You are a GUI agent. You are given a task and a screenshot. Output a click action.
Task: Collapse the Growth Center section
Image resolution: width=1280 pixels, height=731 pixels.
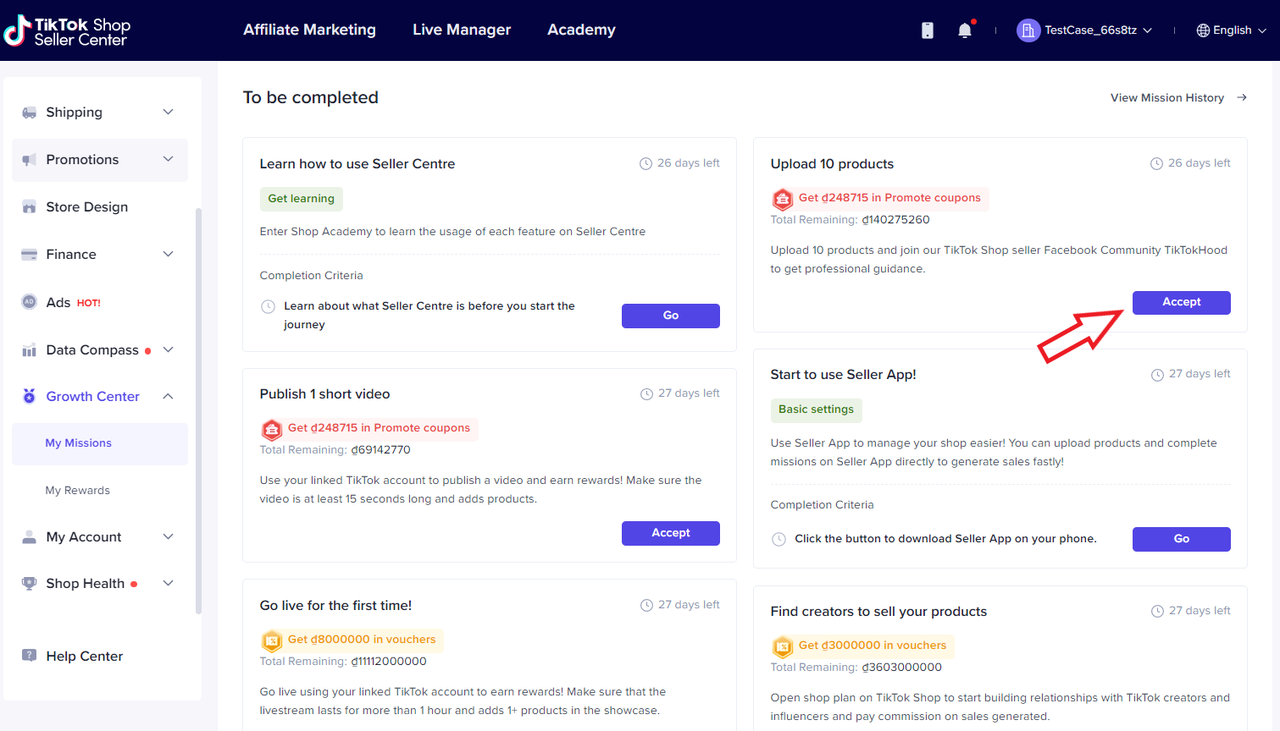[168, 397]
